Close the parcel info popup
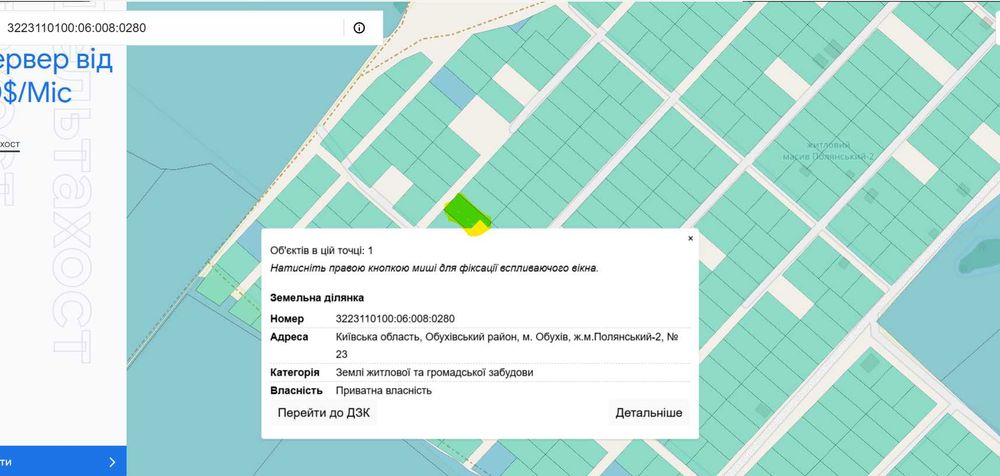Viewport: 1000px width, 476px height. 690,239
